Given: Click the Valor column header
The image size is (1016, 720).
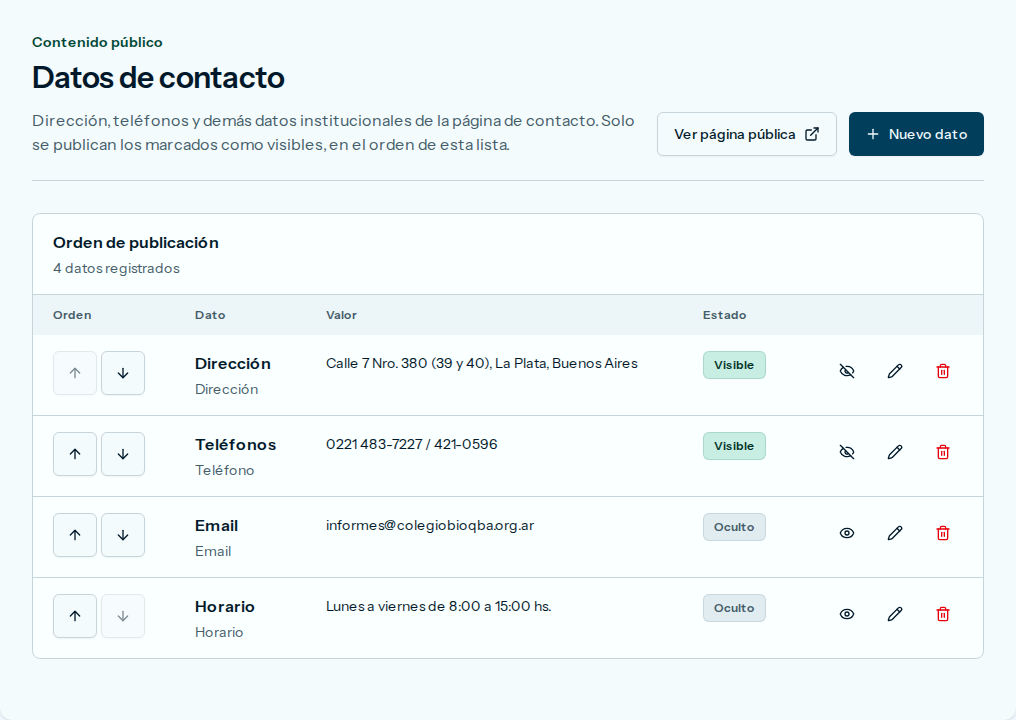Looking at the screenshot, I should point(341,315).
